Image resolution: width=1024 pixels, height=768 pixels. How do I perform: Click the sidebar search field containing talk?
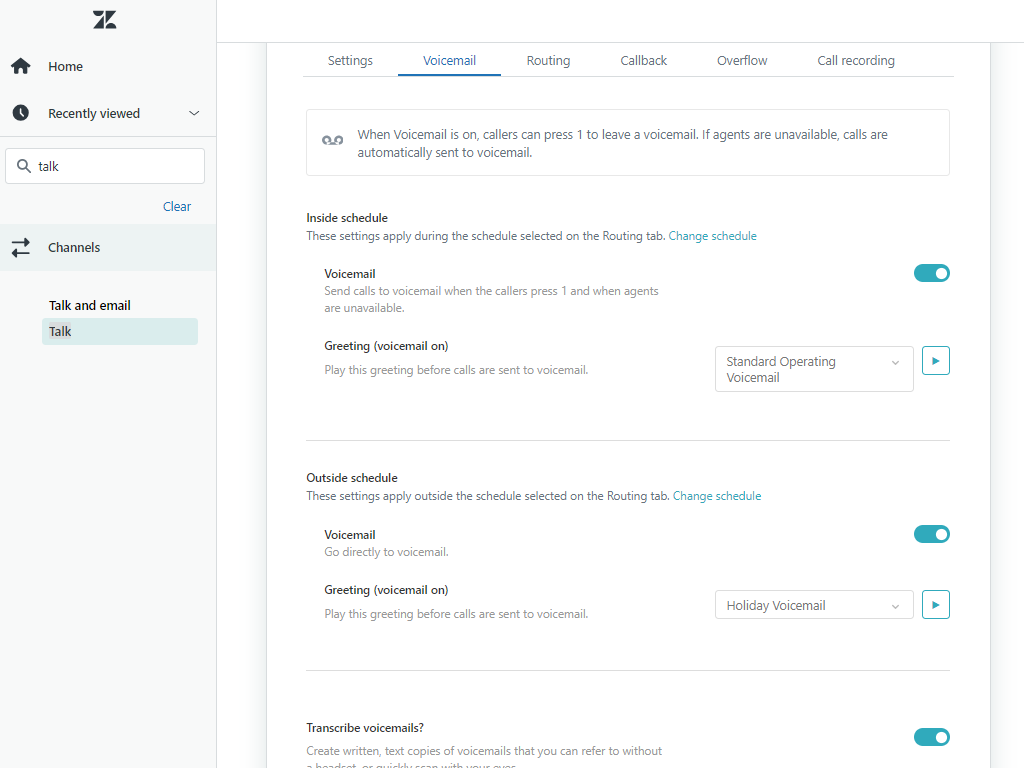115,166
